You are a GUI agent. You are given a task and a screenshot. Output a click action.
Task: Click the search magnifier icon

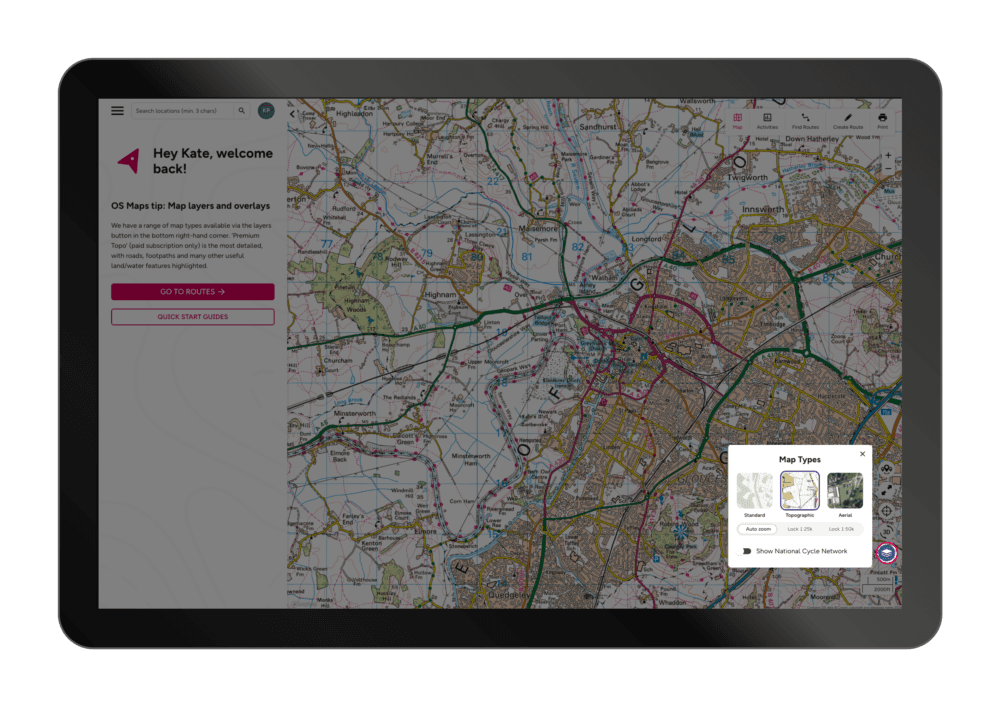click(x=242, y=110)
